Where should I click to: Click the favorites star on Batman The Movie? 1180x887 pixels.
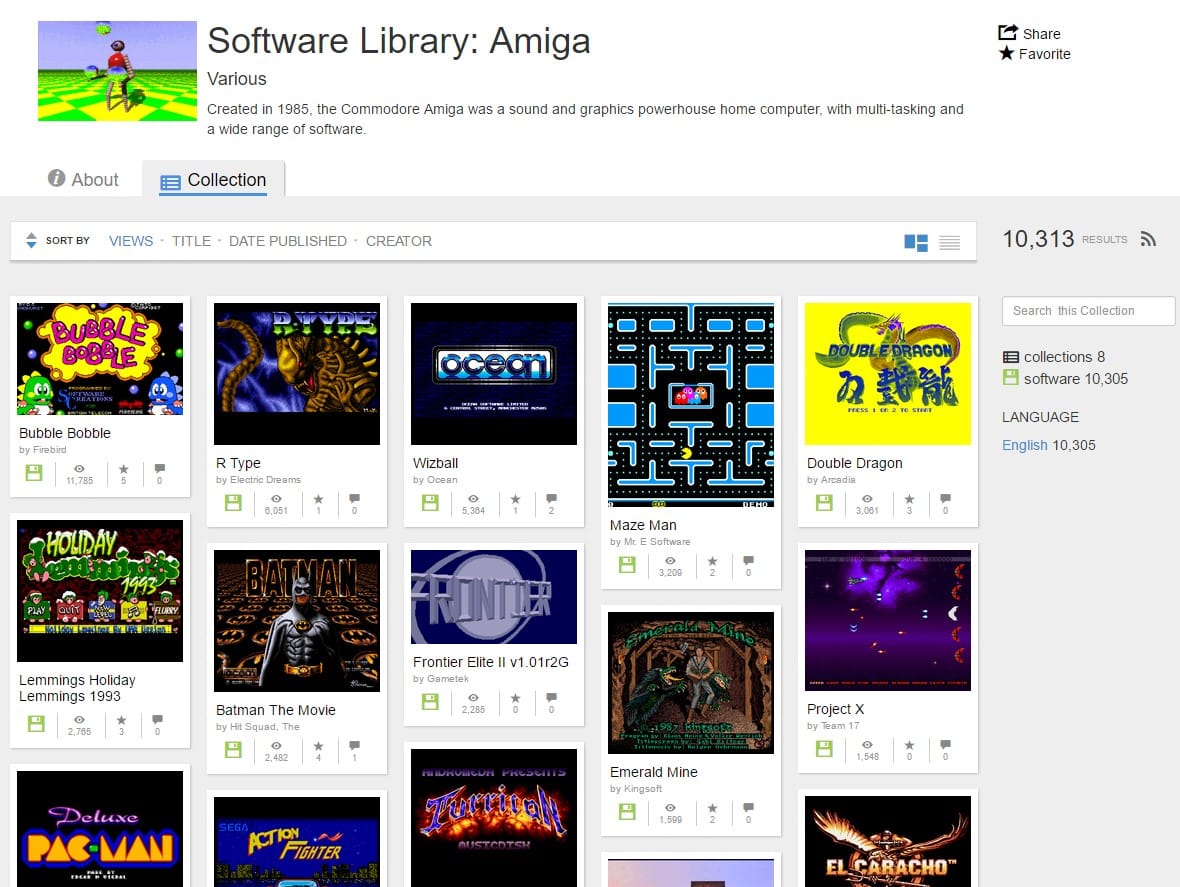pos(318,746)
